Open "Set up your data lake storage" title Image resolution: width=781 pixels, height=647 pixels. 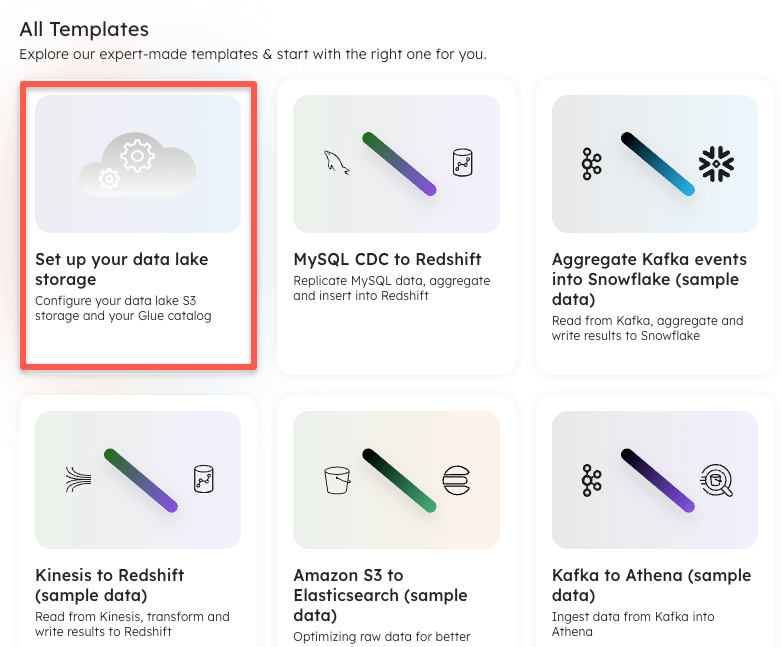coord(122,269)
